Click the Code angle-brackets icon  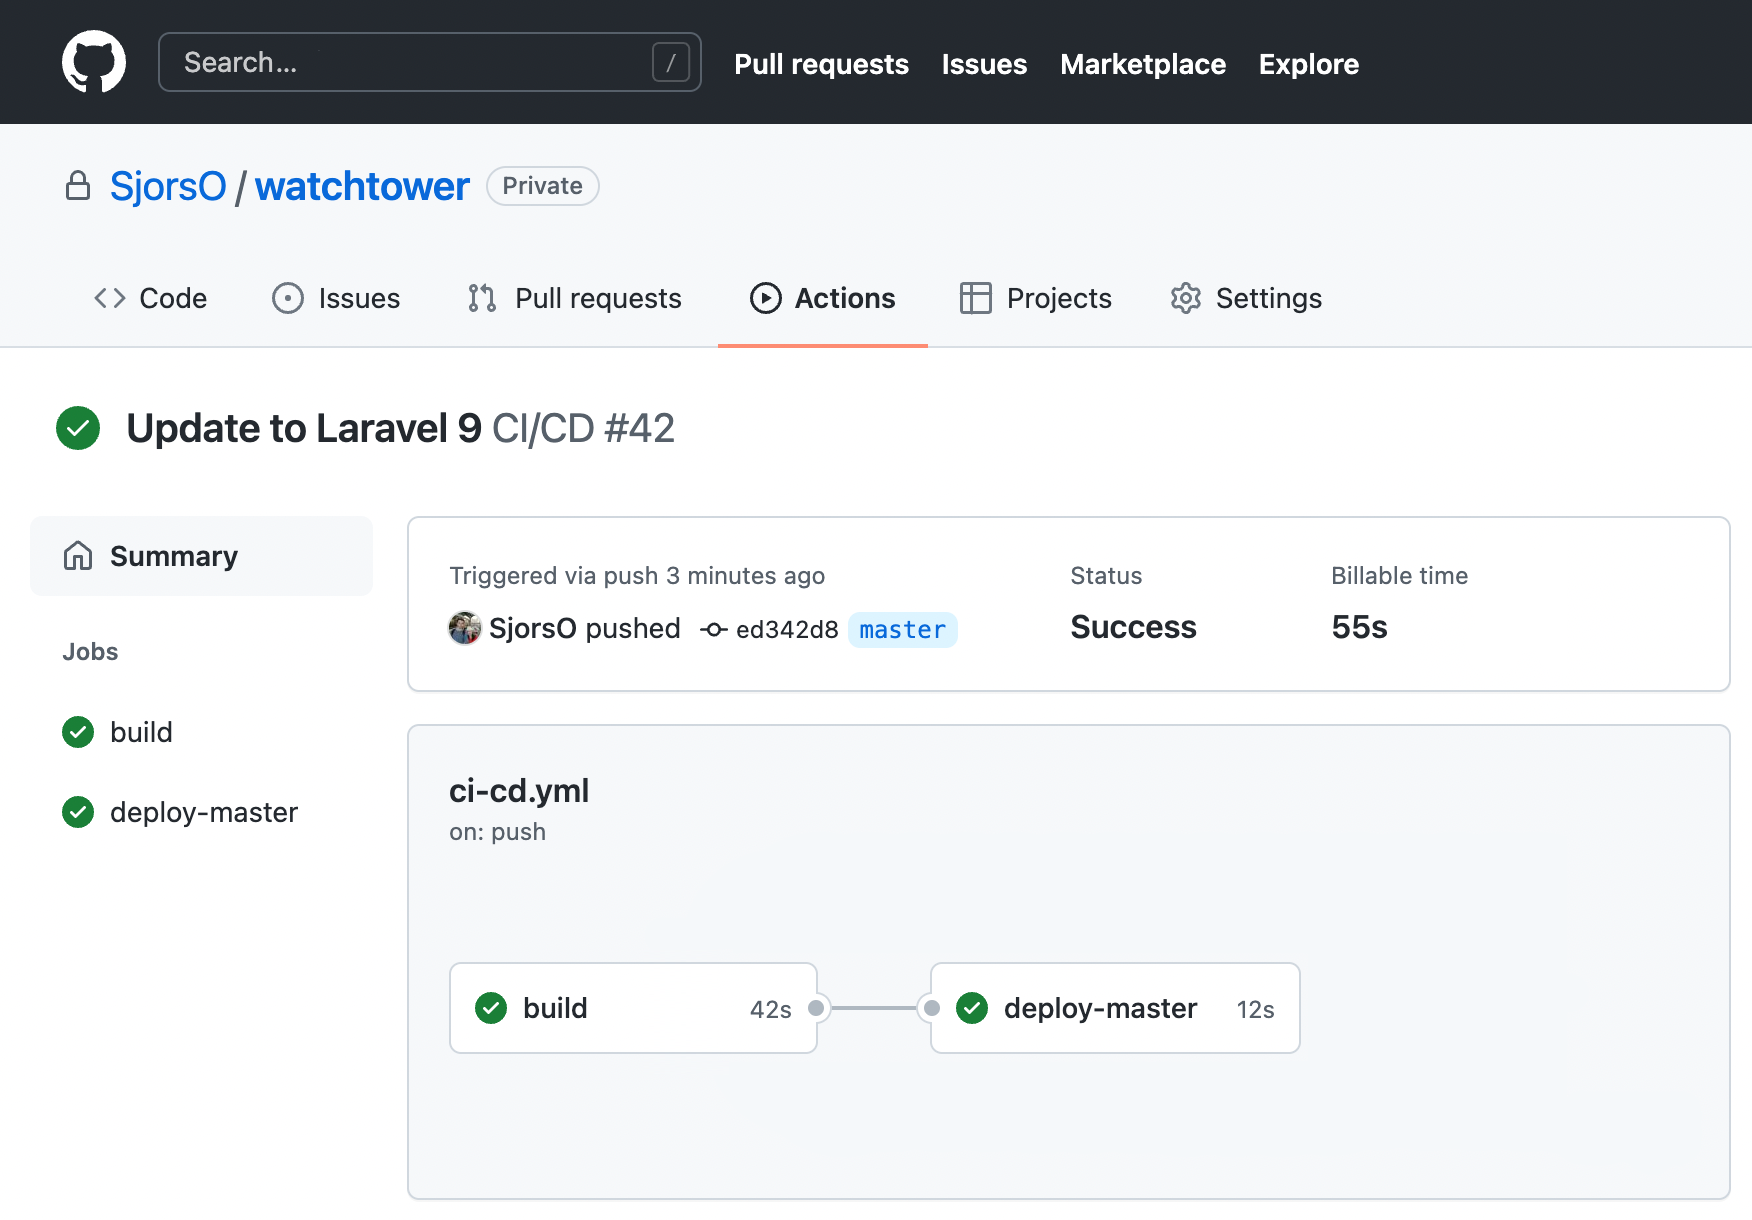pos(110,298)
